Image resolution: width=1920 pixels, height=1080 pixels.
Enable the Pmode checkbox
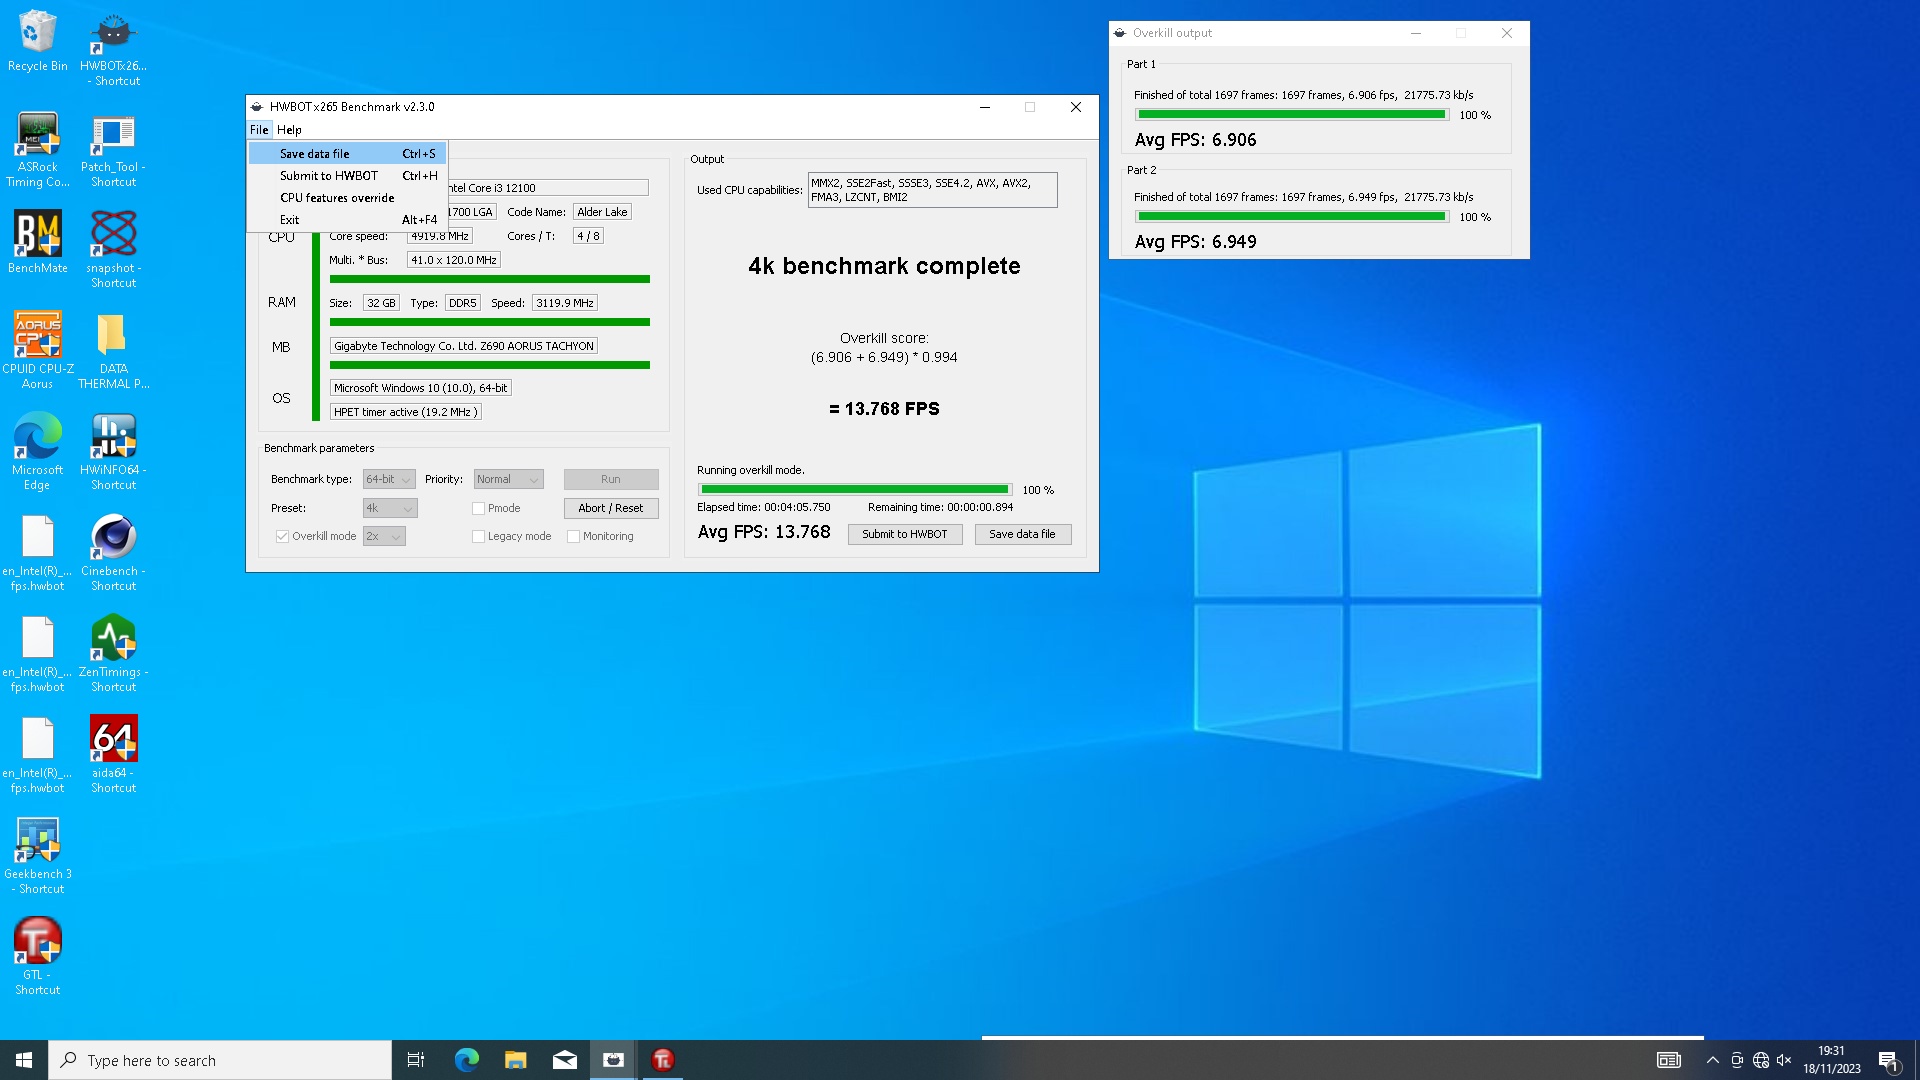478,508
